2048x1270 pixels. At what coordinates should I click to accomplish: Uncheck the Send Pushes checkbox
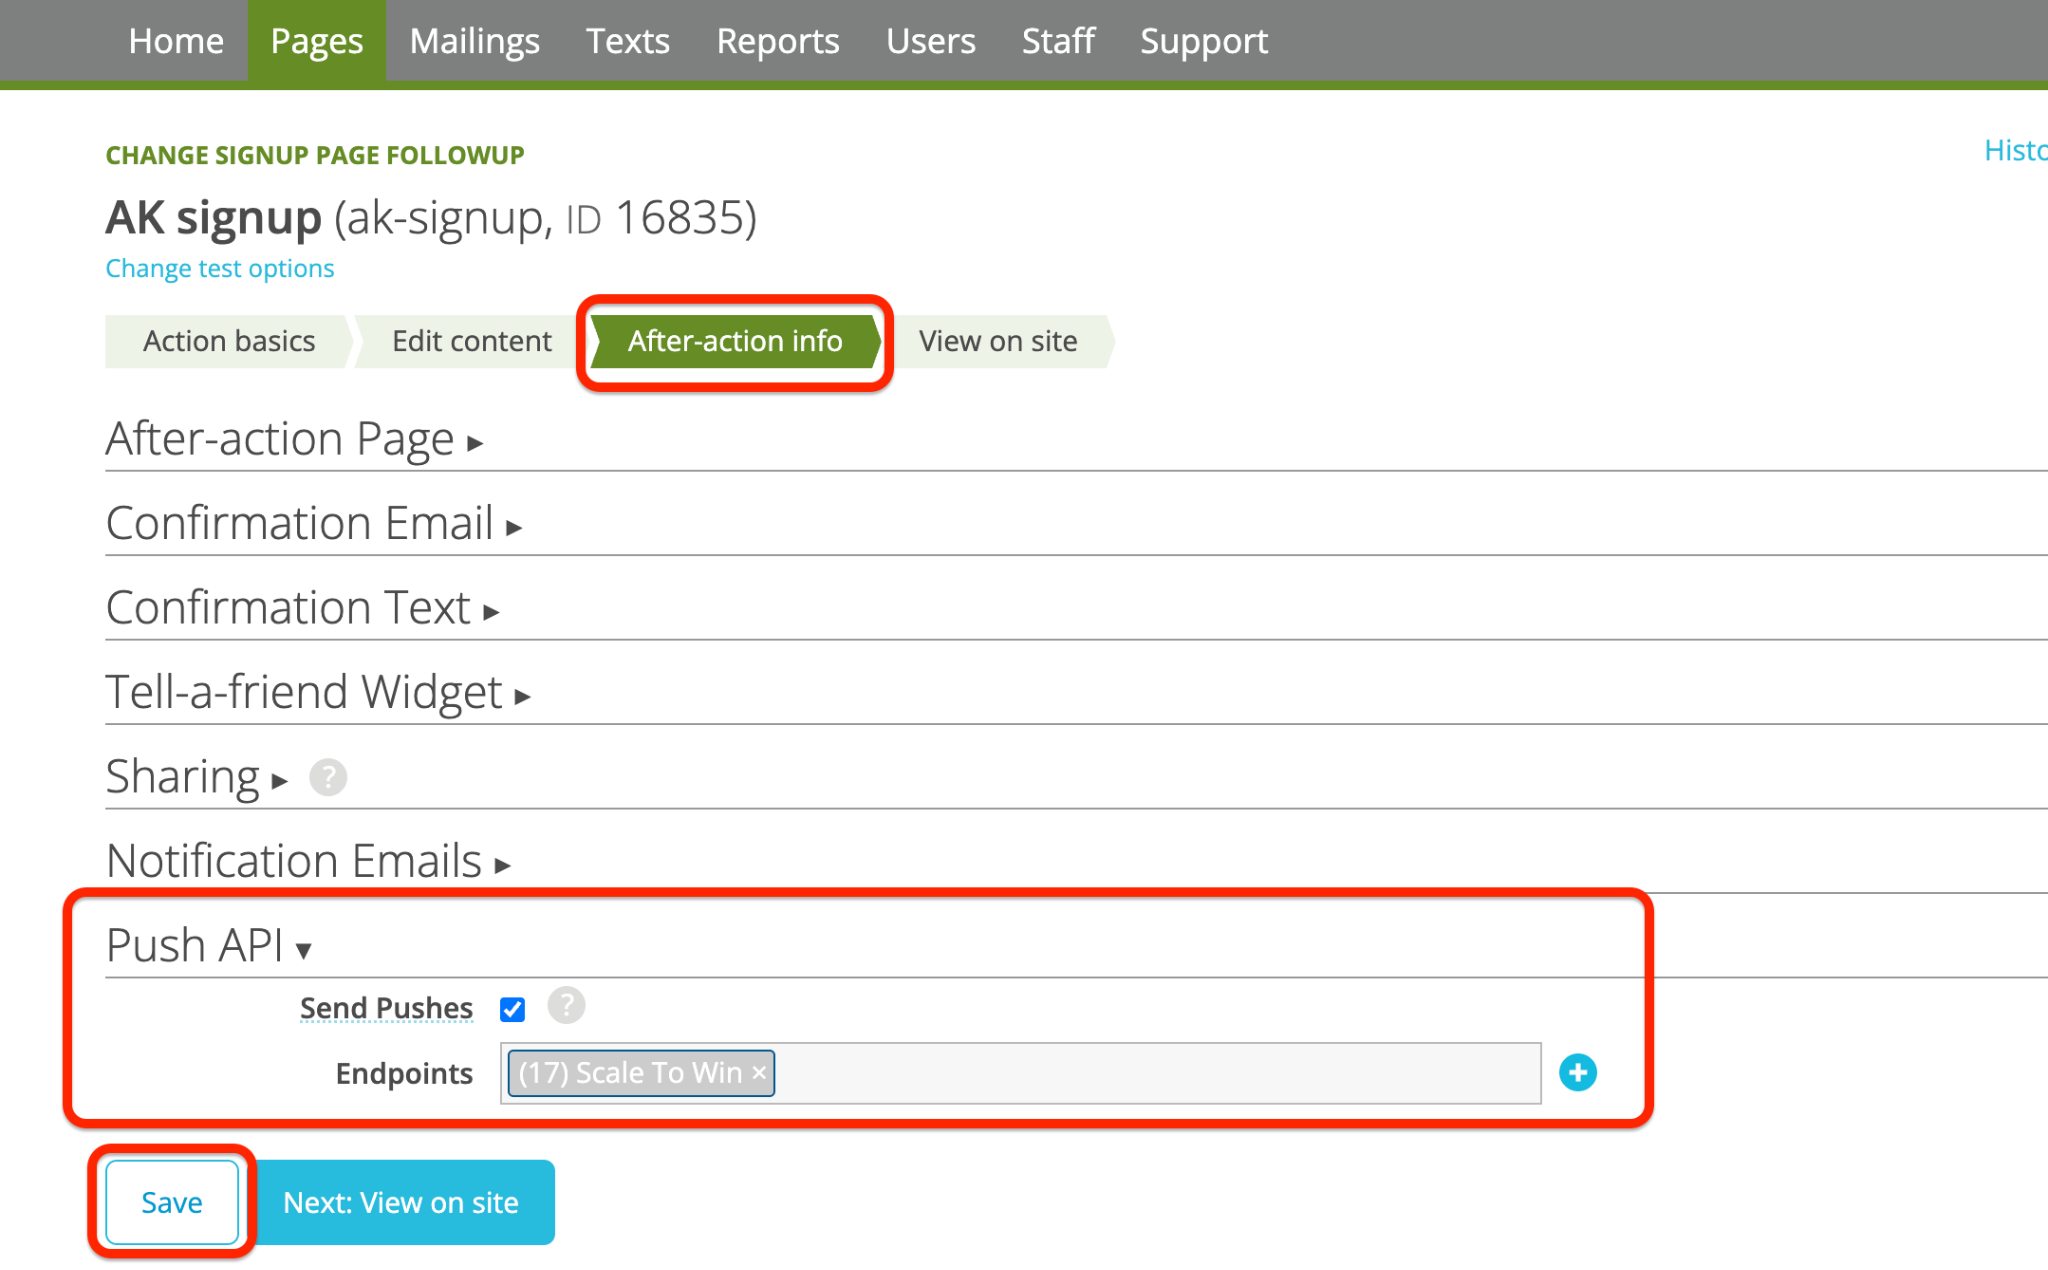coord(513,1009)
